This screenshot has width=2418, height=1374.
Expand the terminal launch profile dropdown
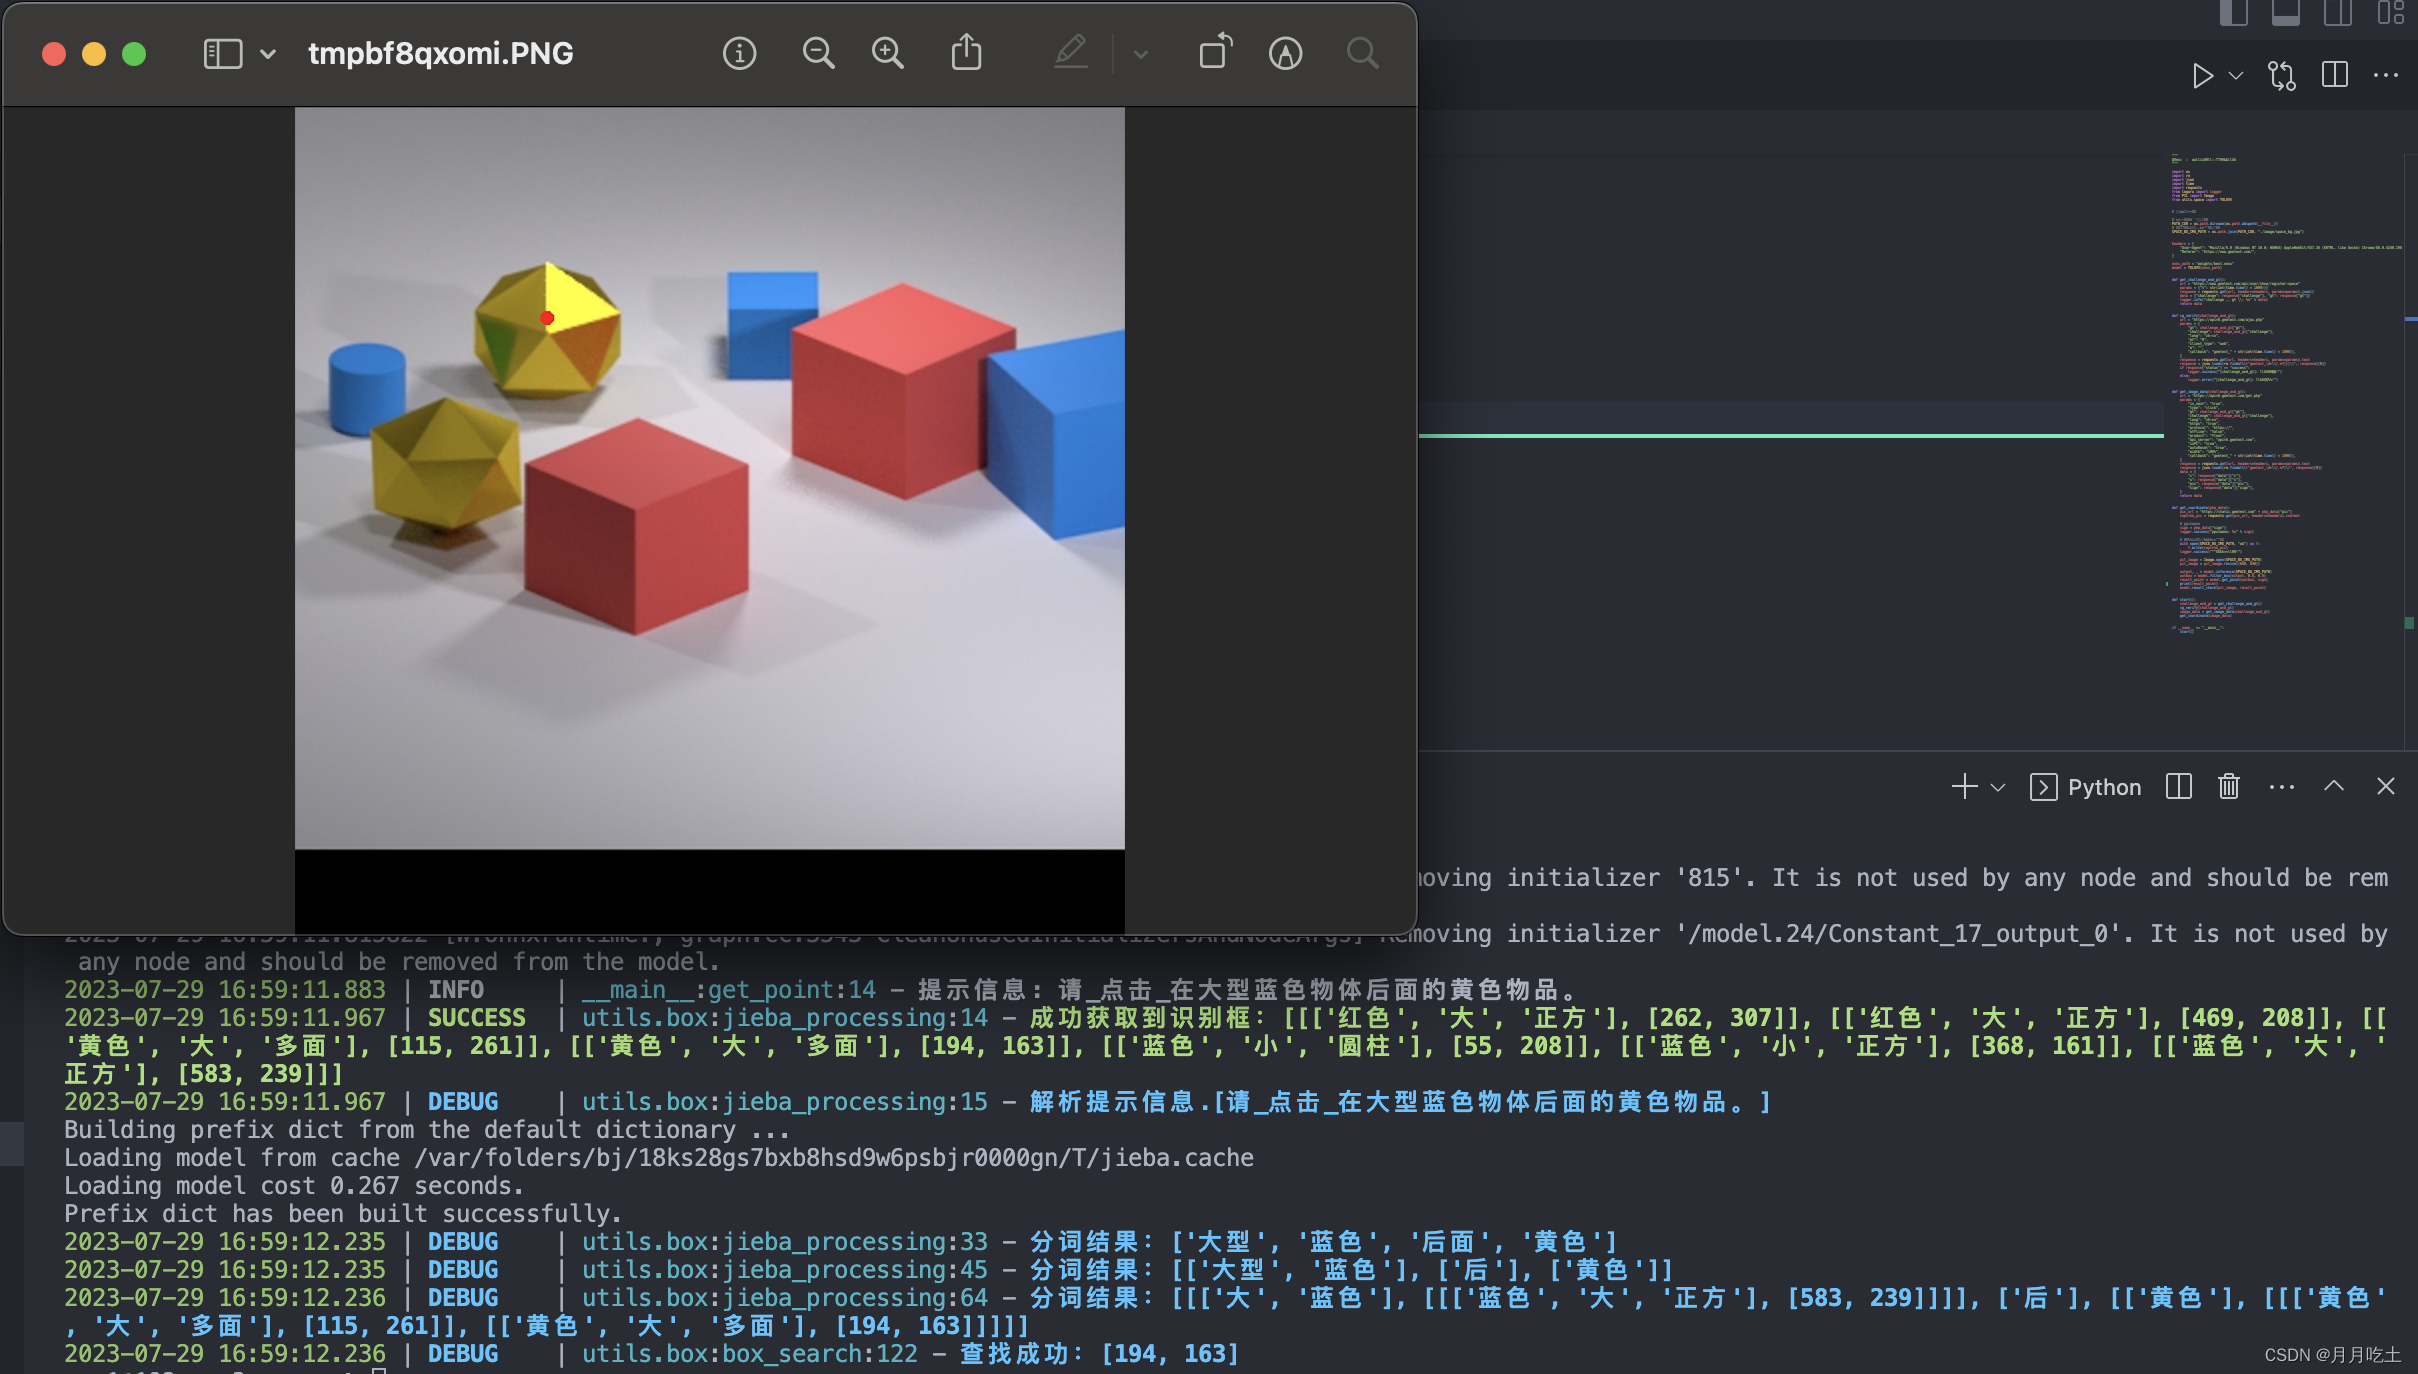tap(1998, 788)
